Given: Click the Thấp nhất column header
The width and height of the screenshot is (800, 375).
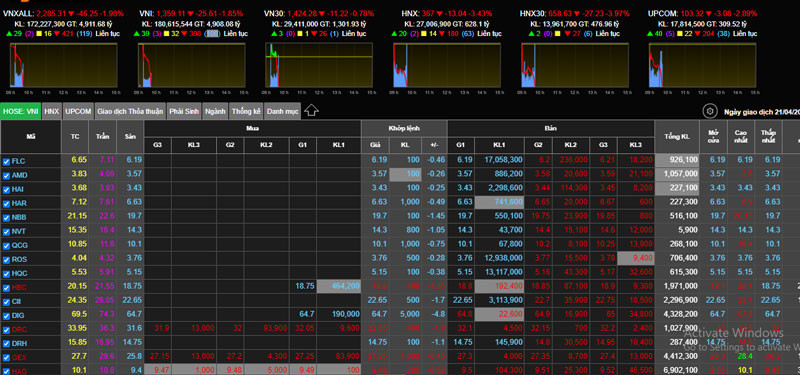Looking at the screenshot, I should pos(768,137).
